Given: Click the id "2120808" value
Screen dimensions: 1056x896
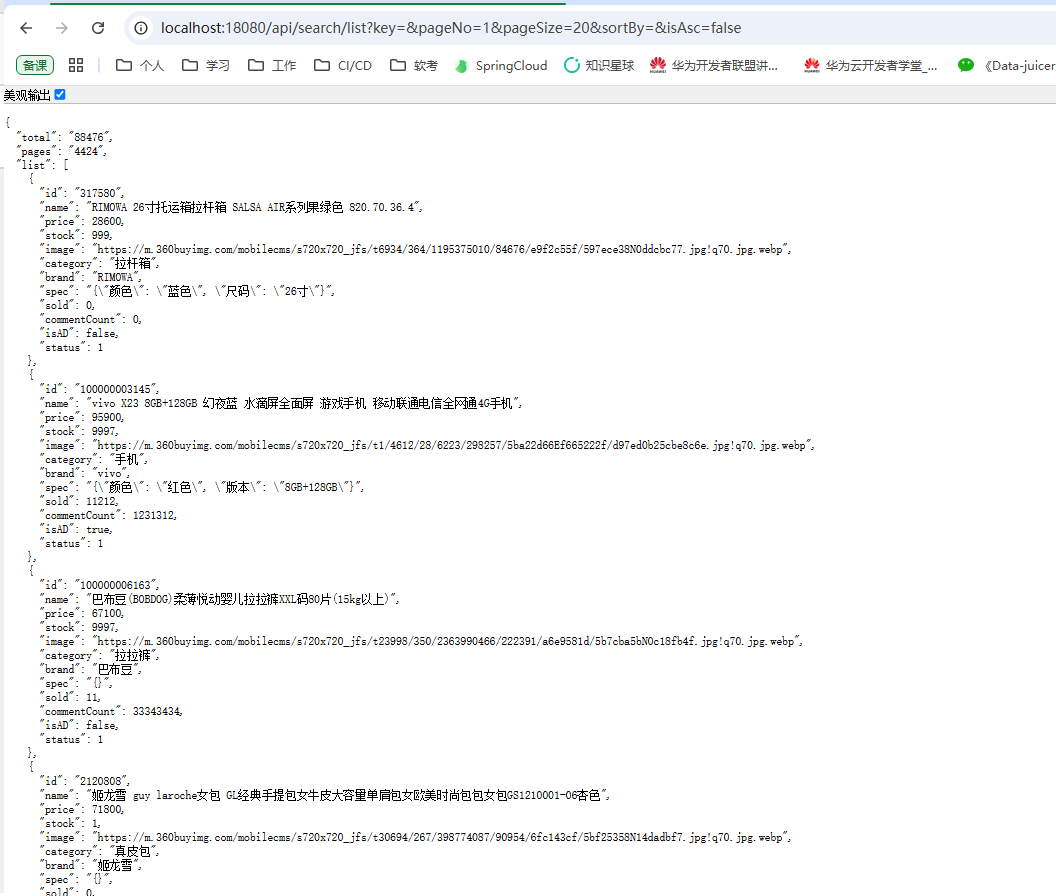Looking at the screenshot, I should [102, 781].
